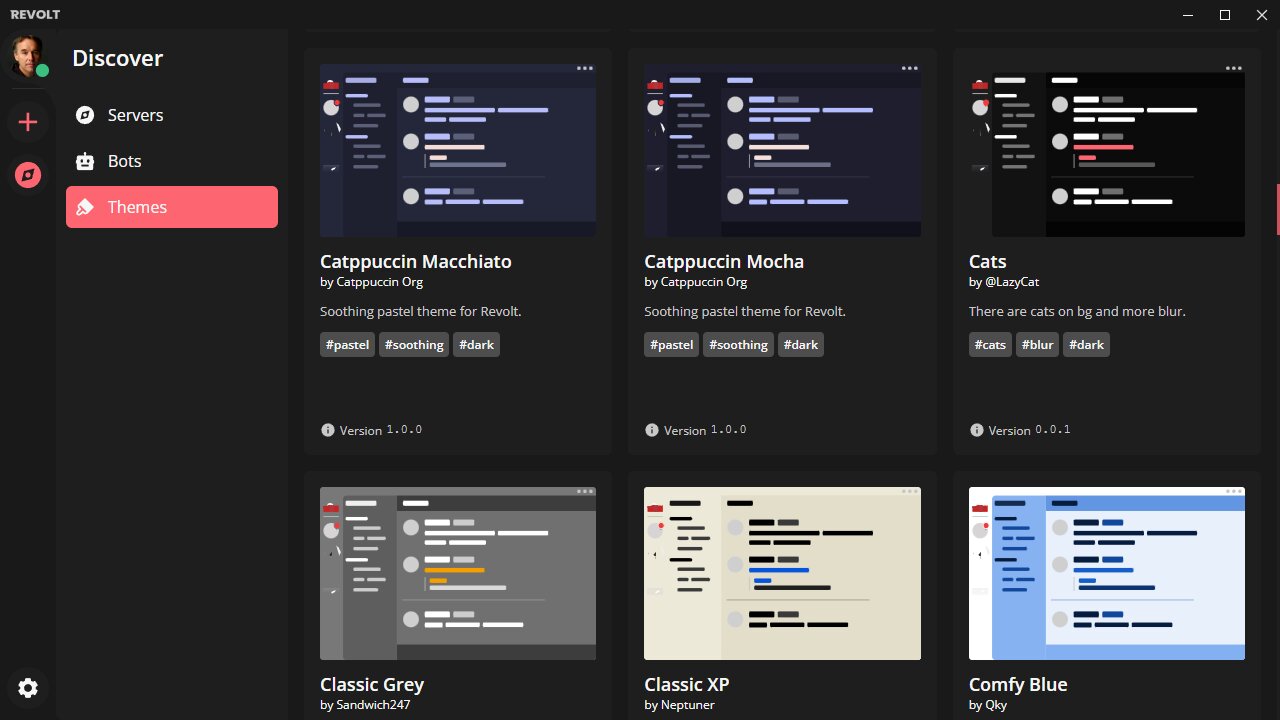Filter by the #soothing tag on Mocha
This screenshot has width=1280, height=720.
738,345
